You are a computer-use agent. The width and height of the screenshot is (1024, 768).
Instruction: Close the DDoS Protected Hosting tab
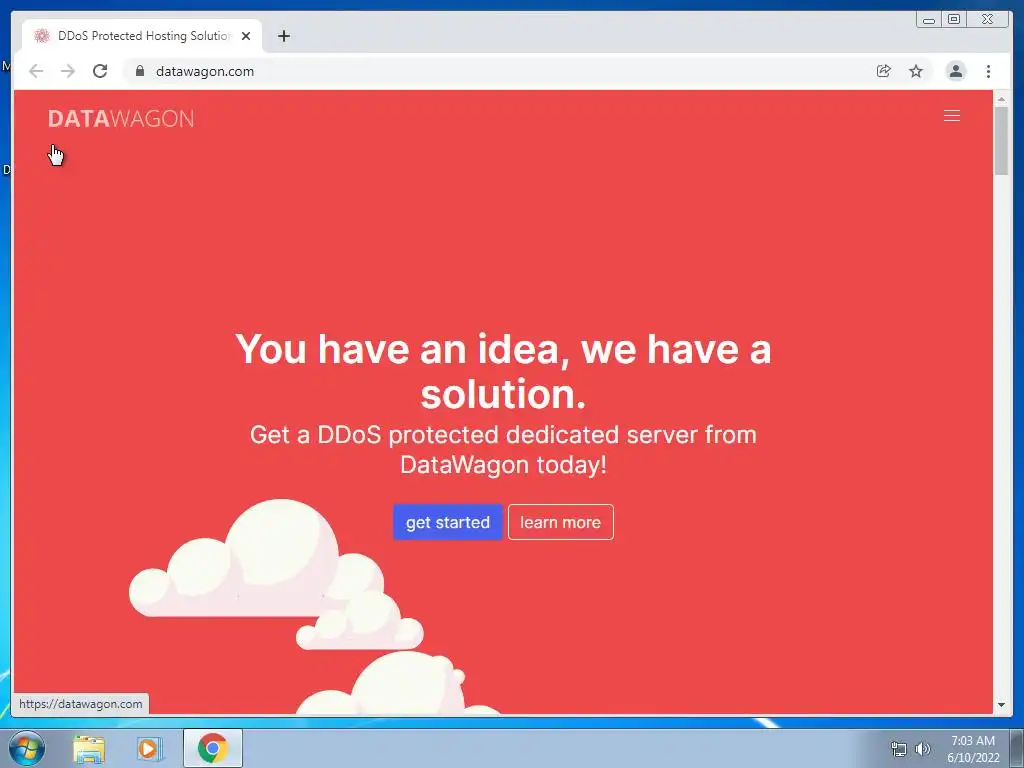pyautogui.click(x=246, y=36)
